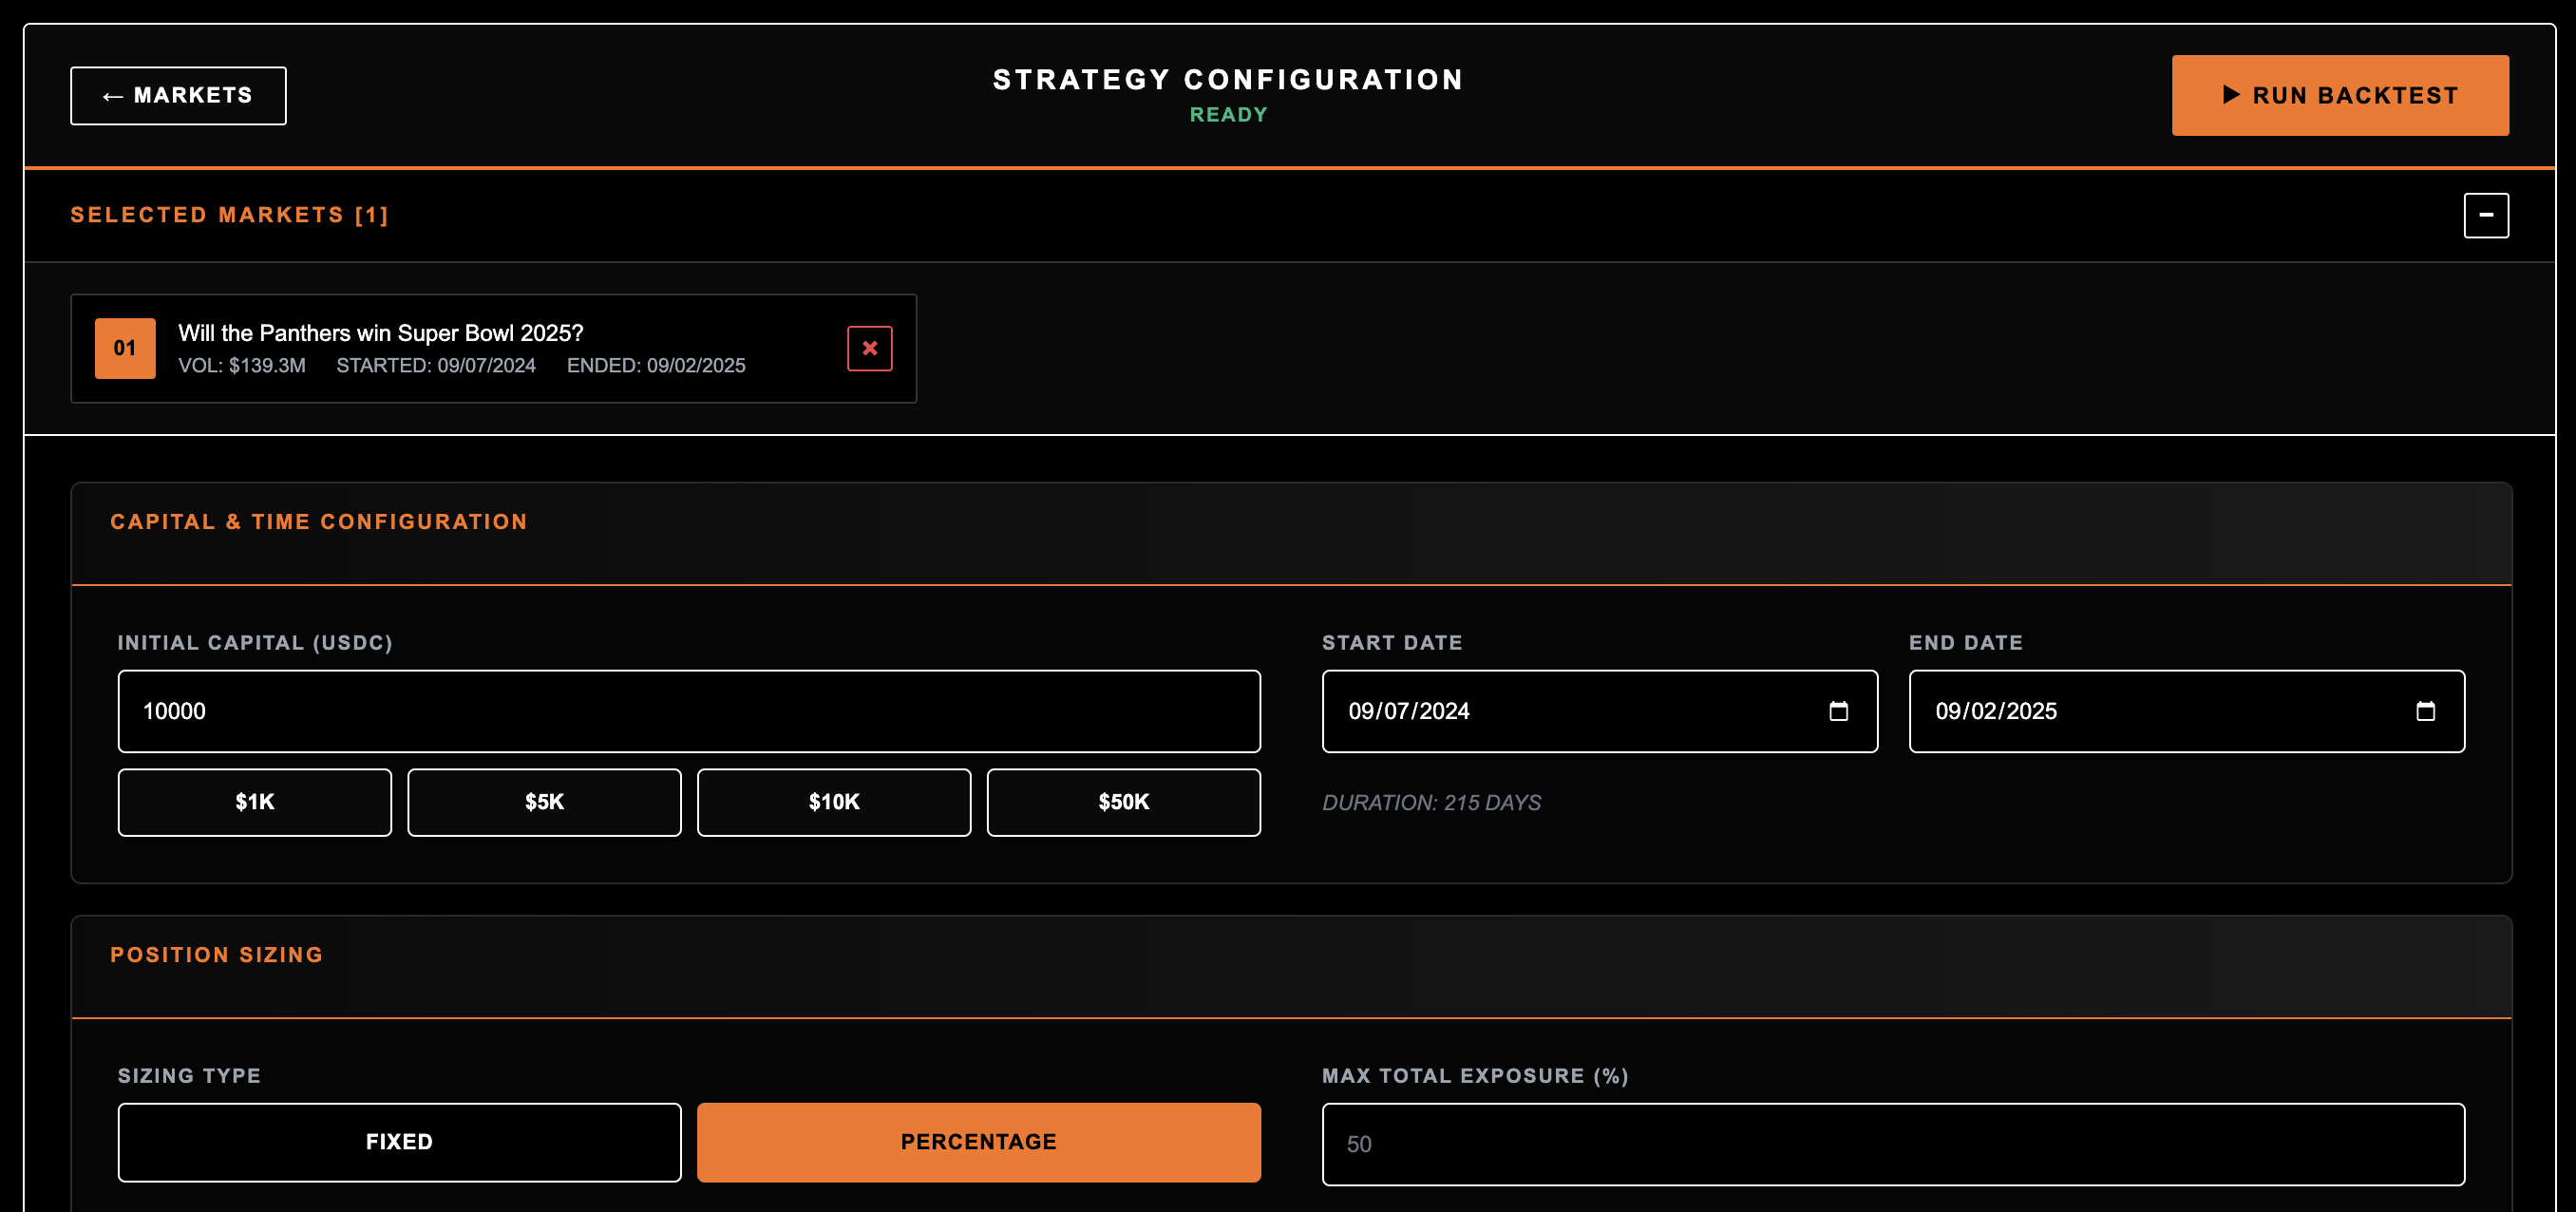Select Percentage sizing type
Image resolution: width=2576 pixels, height=1212 pixels.
(x=978, y=1141)
